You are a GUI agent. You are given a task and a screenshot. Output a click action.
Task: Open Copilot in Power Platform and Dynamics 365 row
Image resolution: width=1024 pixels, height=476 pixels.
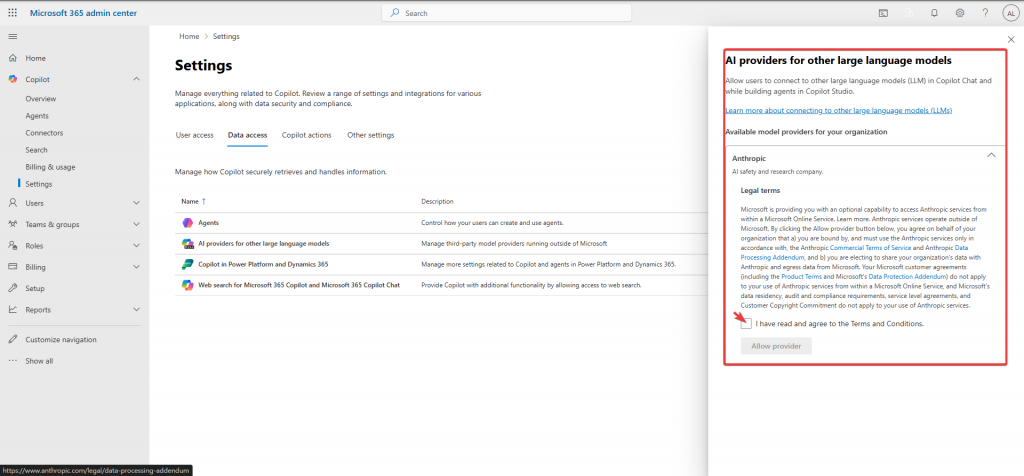[441, 264]
